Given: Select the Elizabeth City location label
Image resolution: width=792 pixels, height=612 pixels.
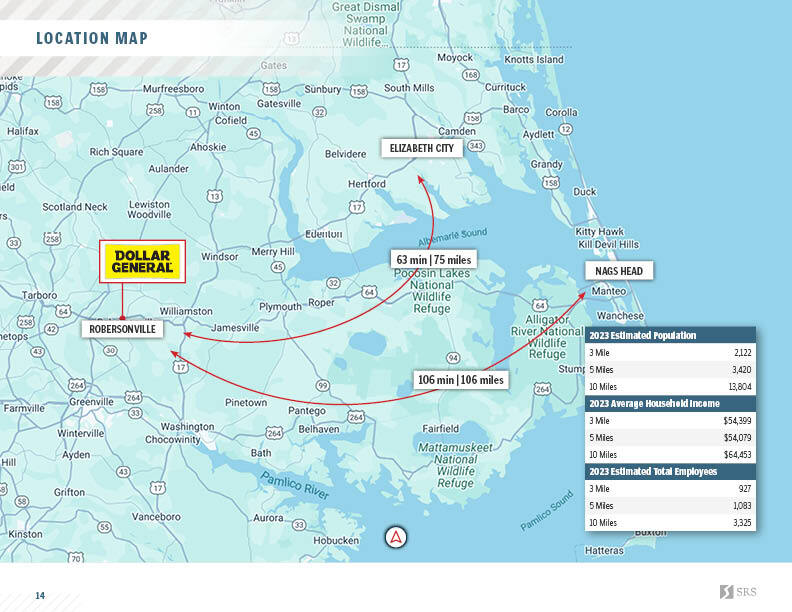Looking at the screenshot, I should coord(421,149).
